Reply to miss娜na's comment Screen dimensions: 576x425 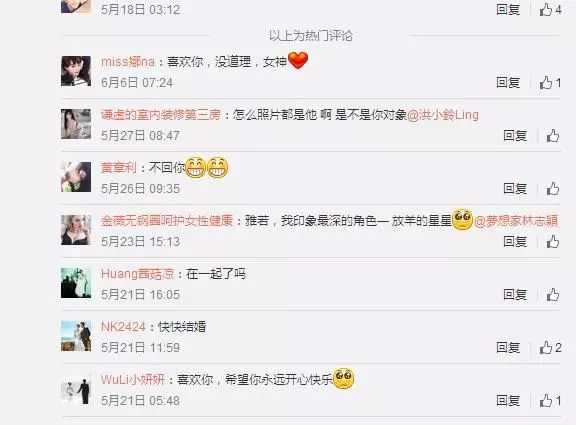coord(508,83)
